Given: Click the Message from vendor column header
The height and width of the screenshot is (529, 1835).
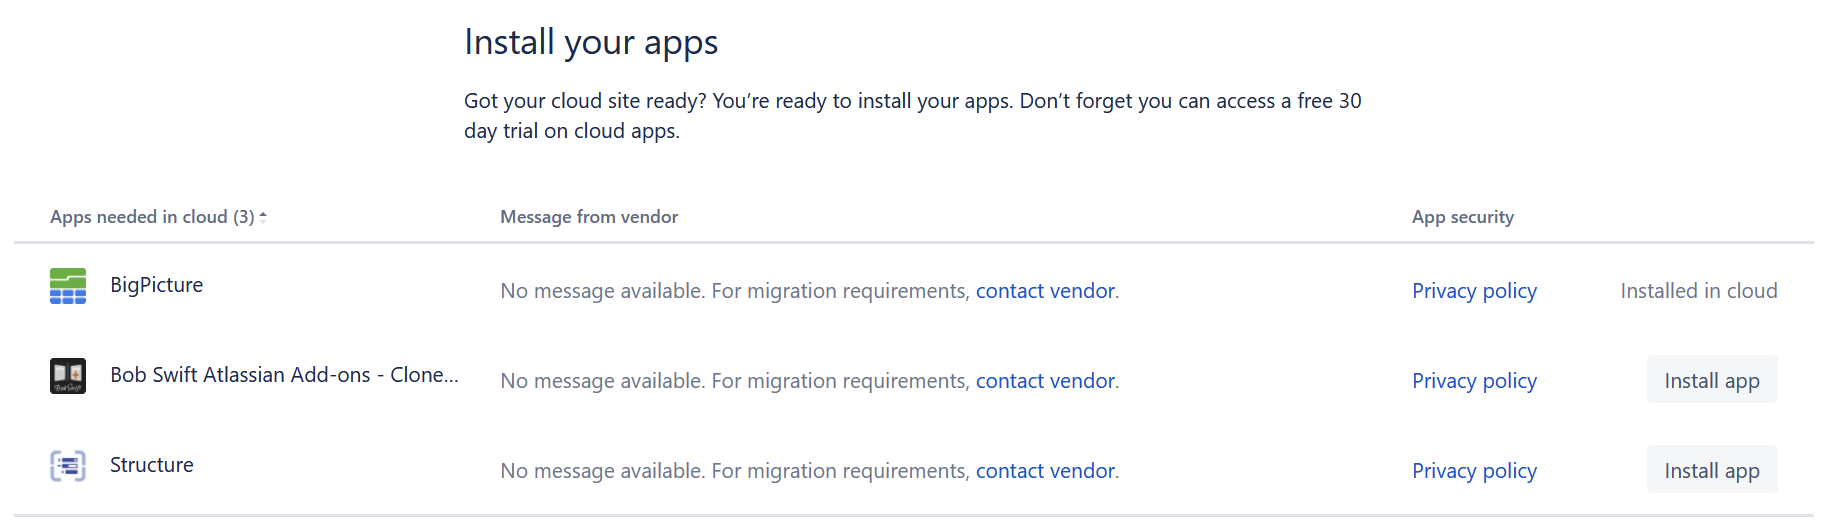Looking at the screenshot, I should point(589,217).
